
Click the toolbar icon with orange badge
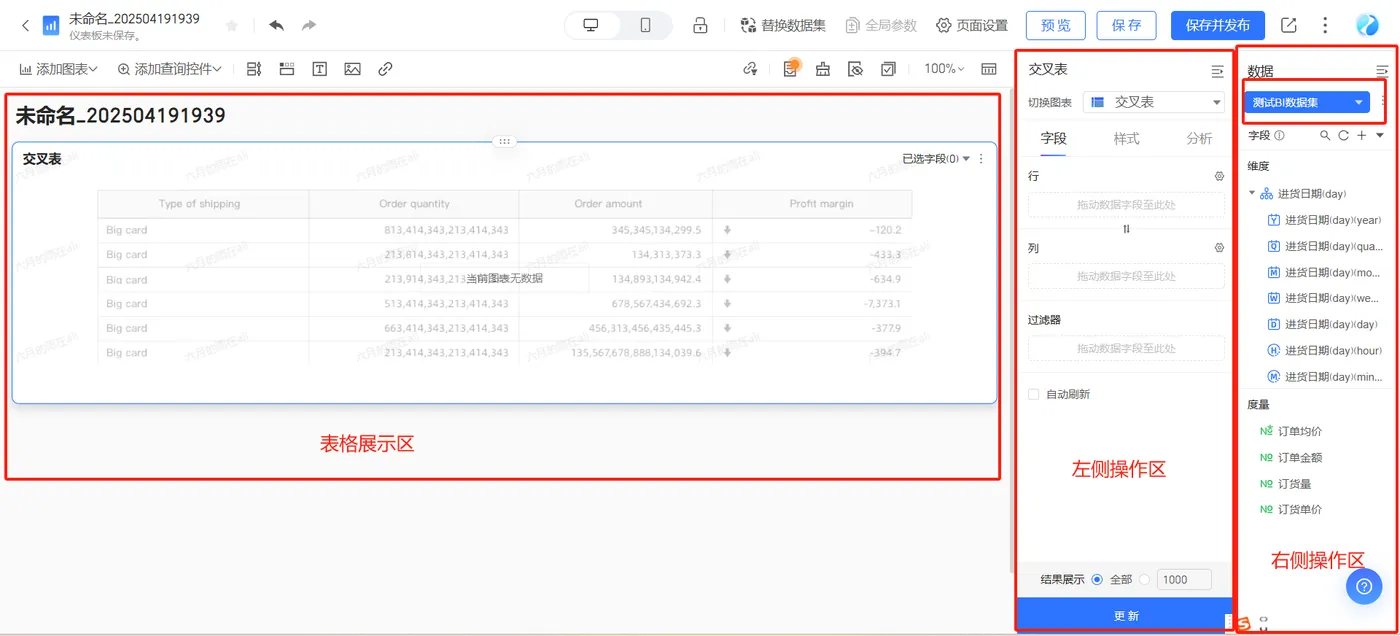(790, 68)
